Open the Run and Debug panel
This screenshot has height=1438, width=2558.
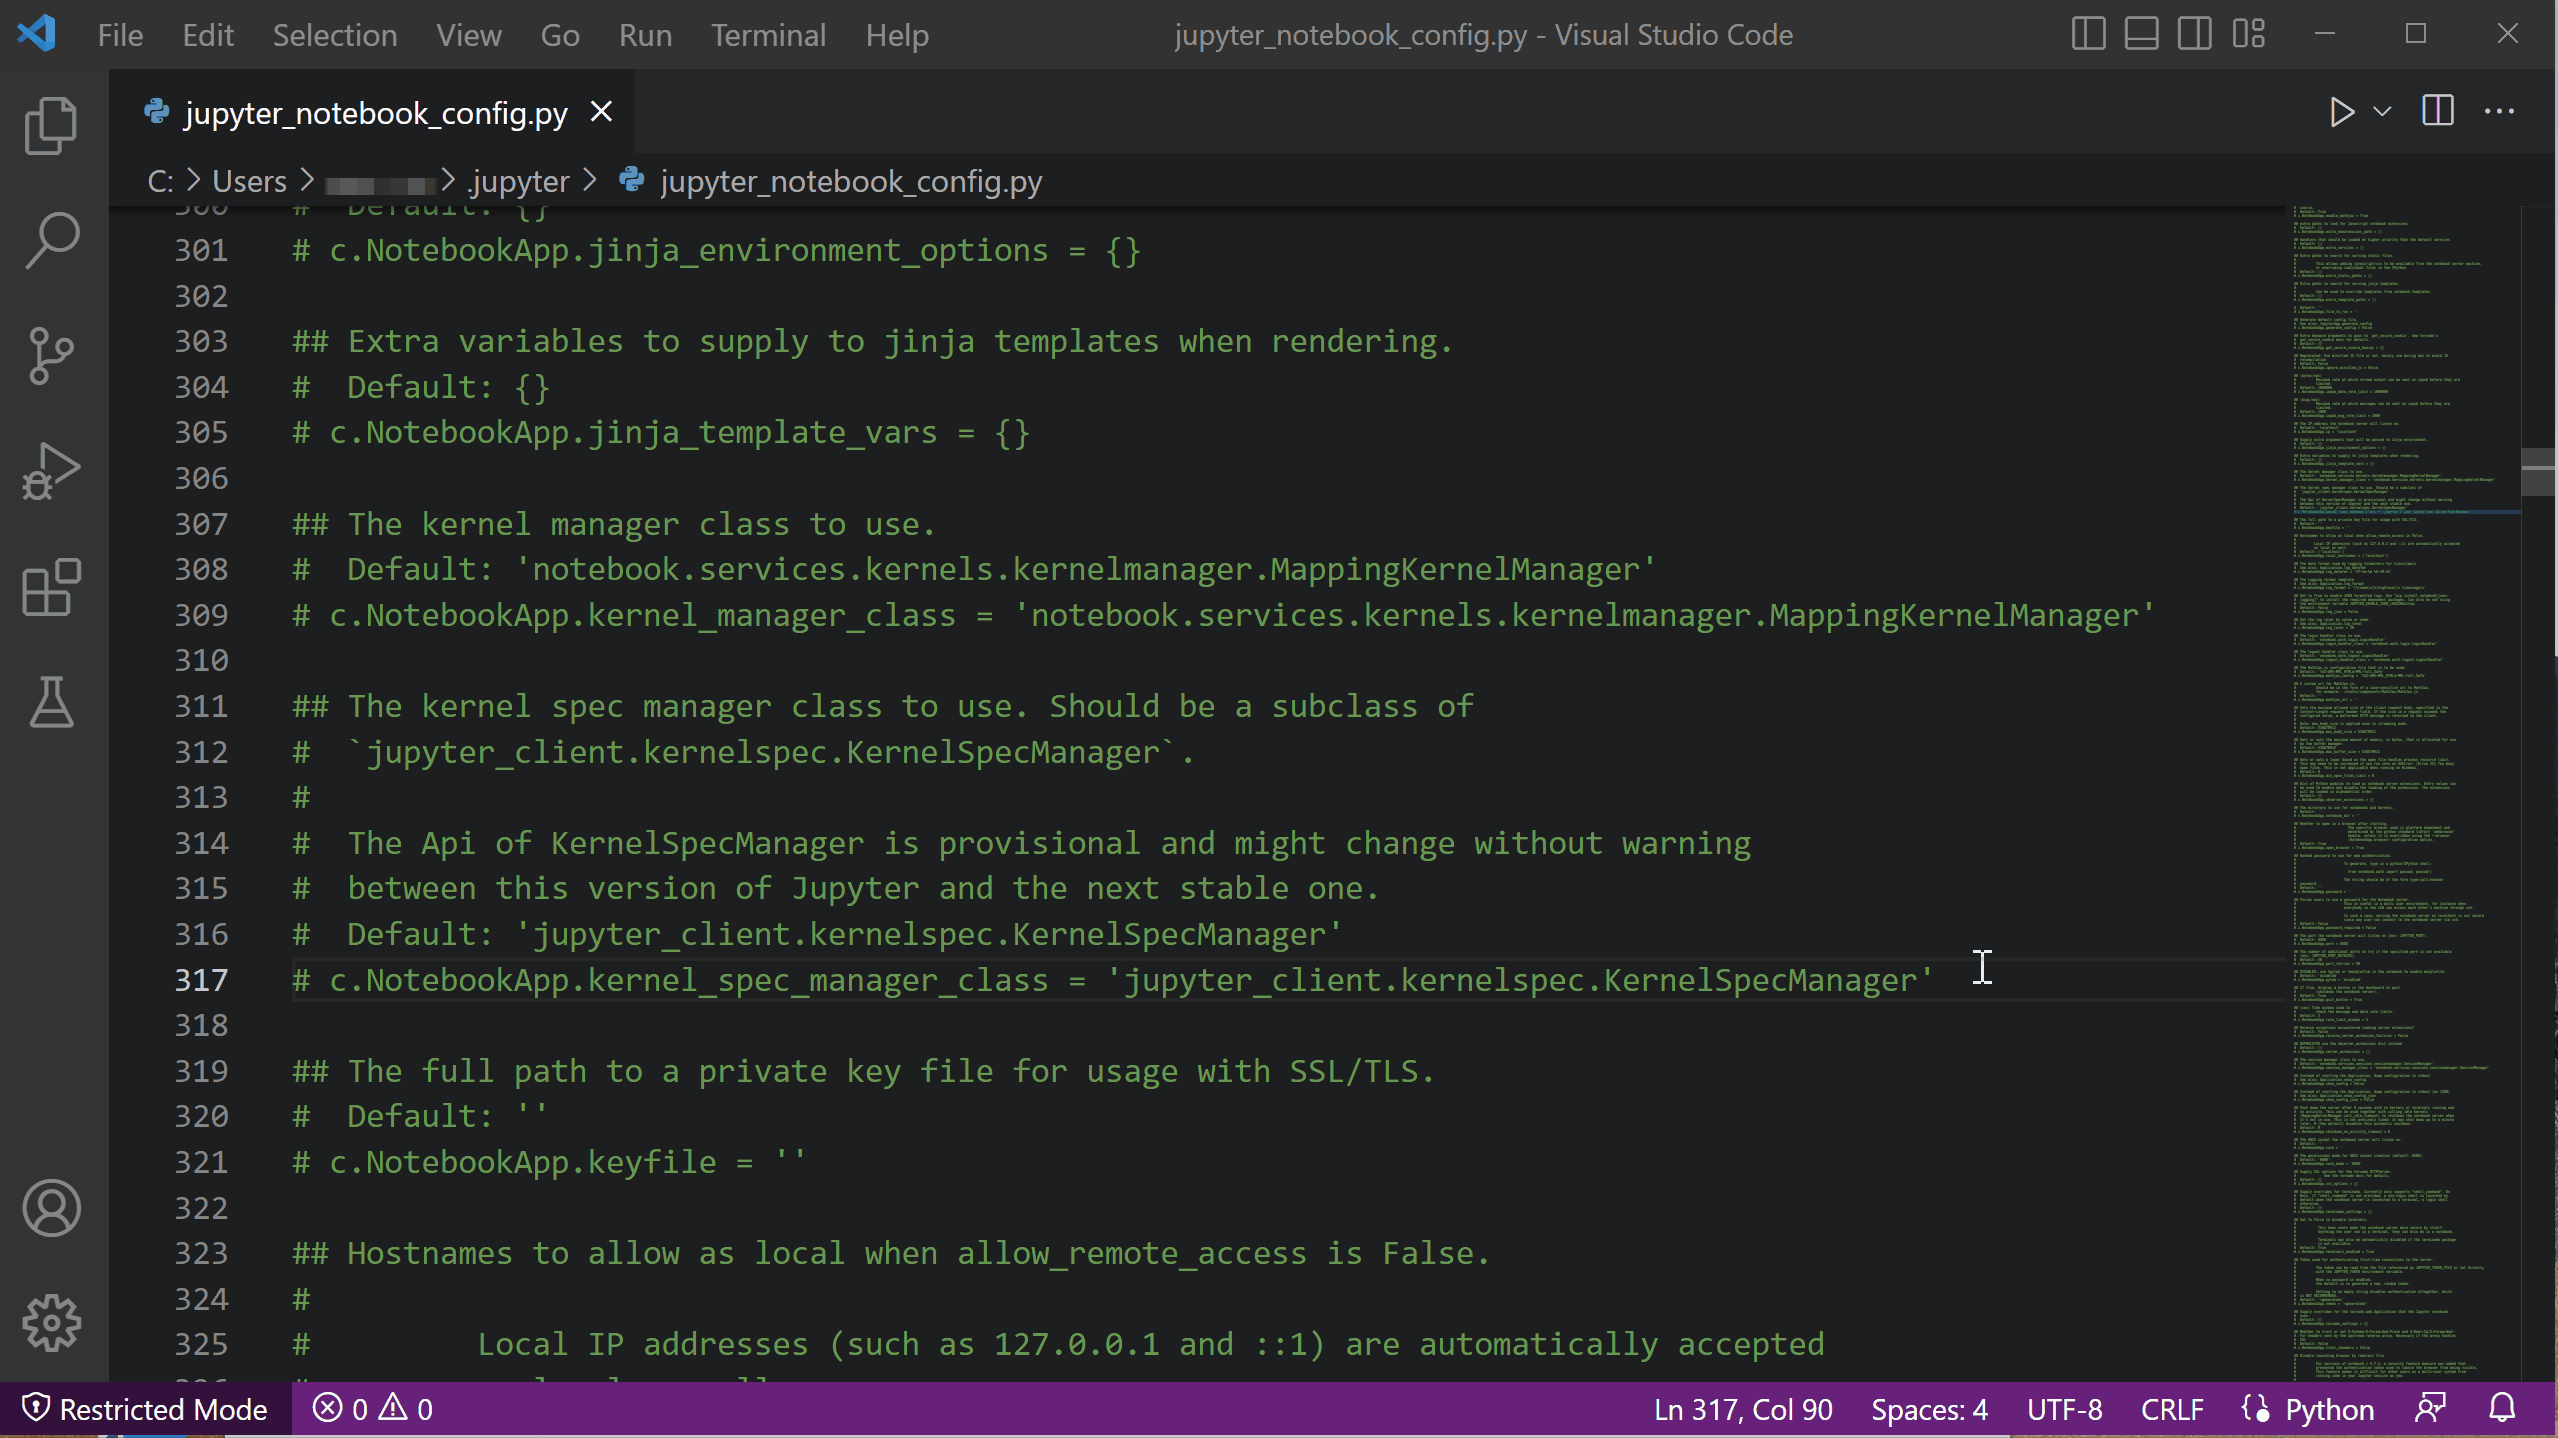(x=50, y=470)
